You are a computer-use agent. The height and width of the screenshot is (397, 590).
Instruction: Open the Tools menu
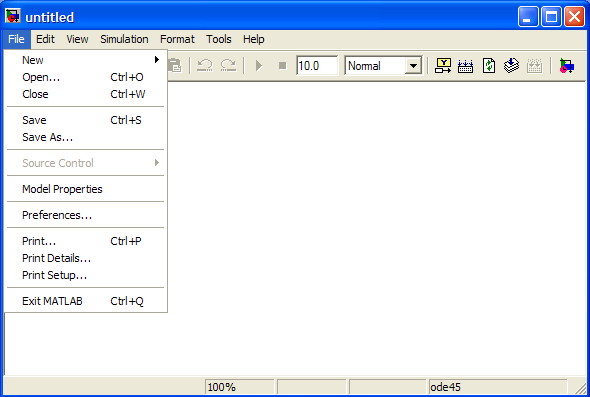219,39
